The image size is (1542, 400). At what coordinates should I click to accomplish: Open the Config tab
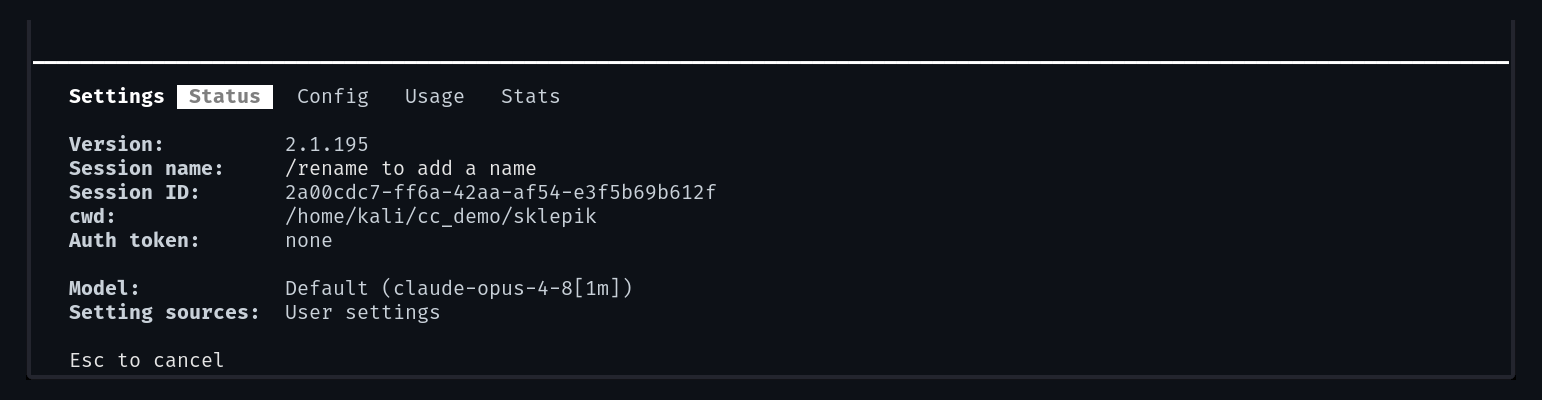coord(333,97)
